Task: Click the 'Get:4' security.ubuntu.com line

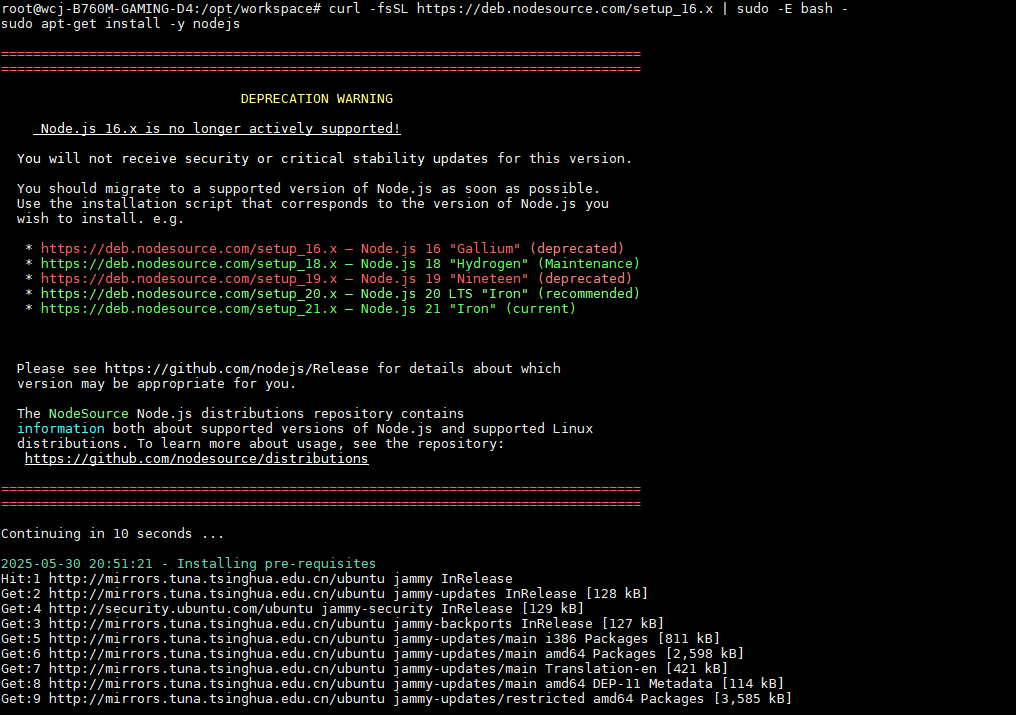Action: [x=292, y=609]
